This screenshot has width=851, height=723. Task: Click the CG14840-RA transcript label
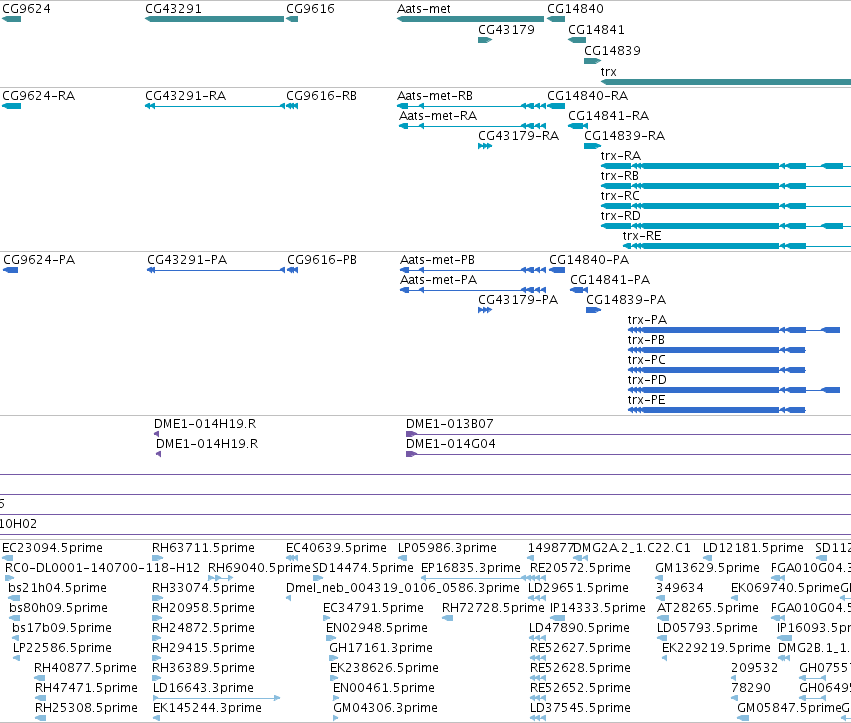(x=587, y=96)
